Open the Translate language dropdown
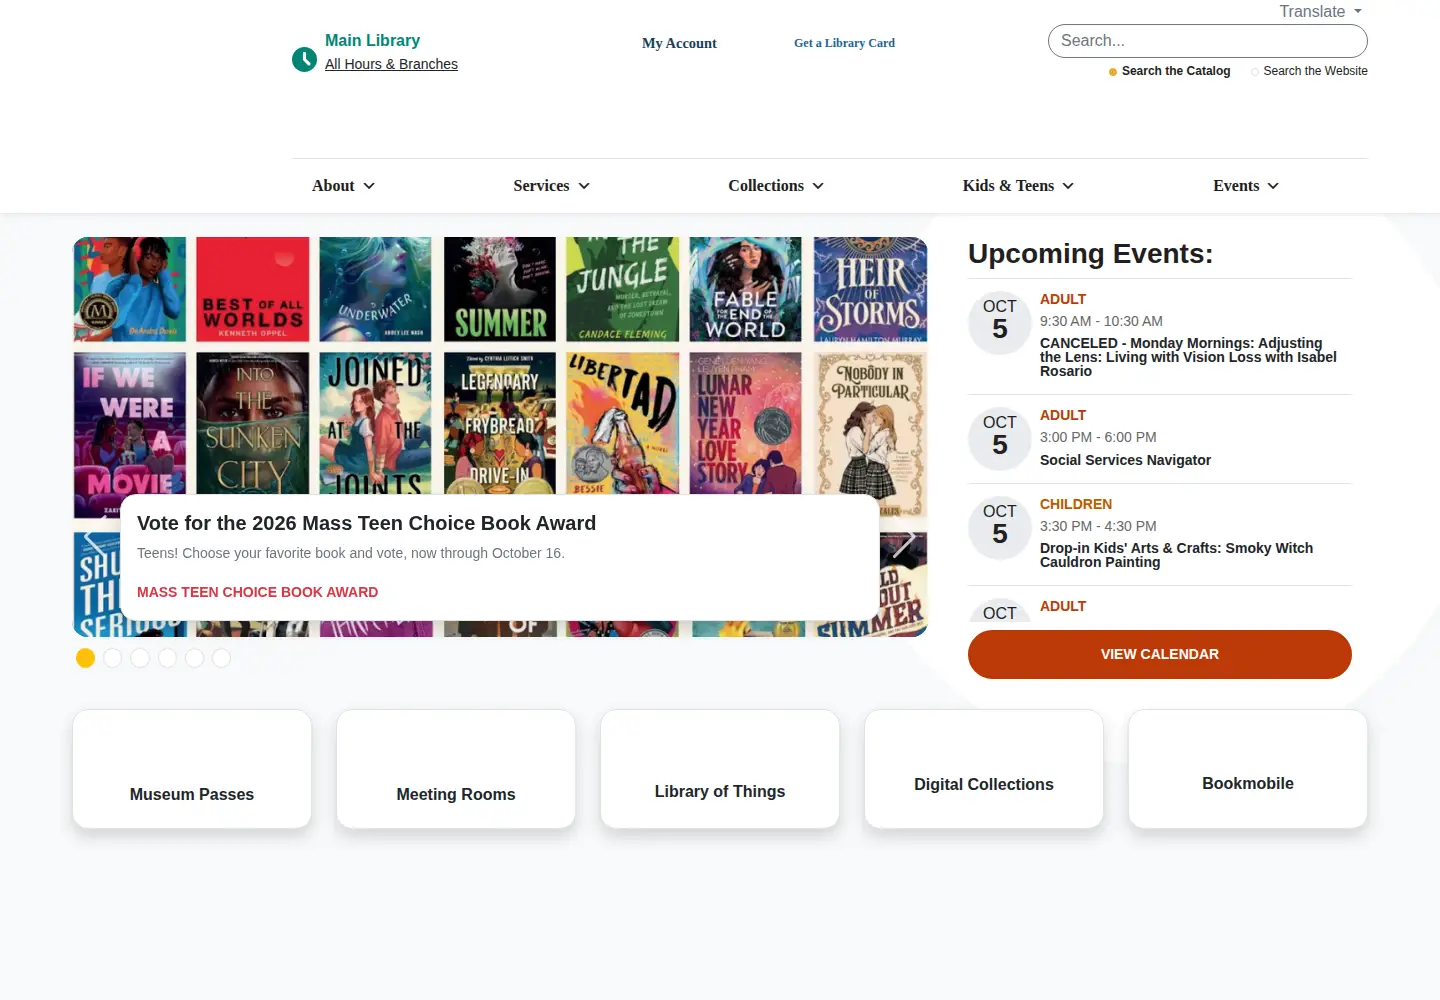The width and height of the screenshot is (1440, 1000). coord(1320,12)
